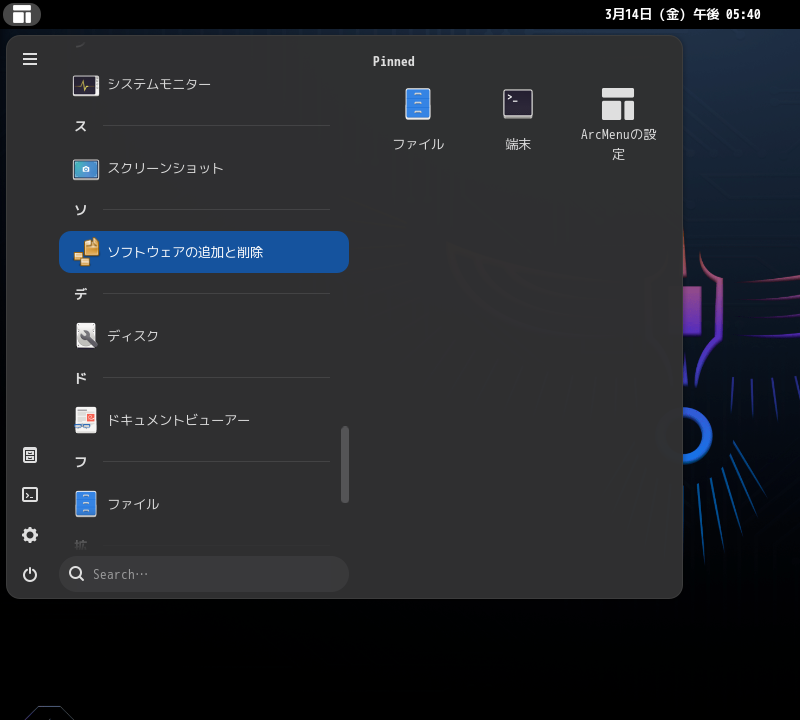Screen dimensions: 800x720
Task: Click the Search… input field
Action: tap(204, 574)
